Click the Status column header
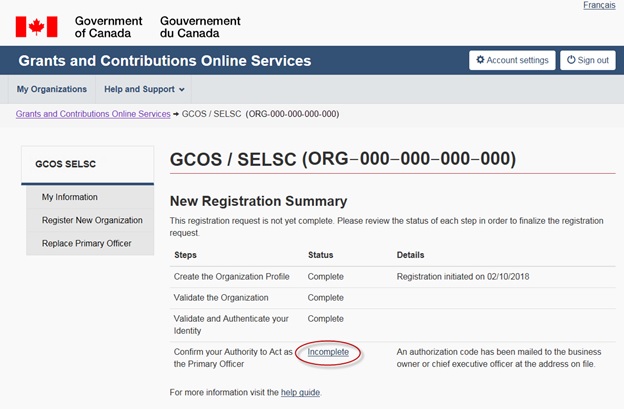624x409 pixels. [321, 255]
